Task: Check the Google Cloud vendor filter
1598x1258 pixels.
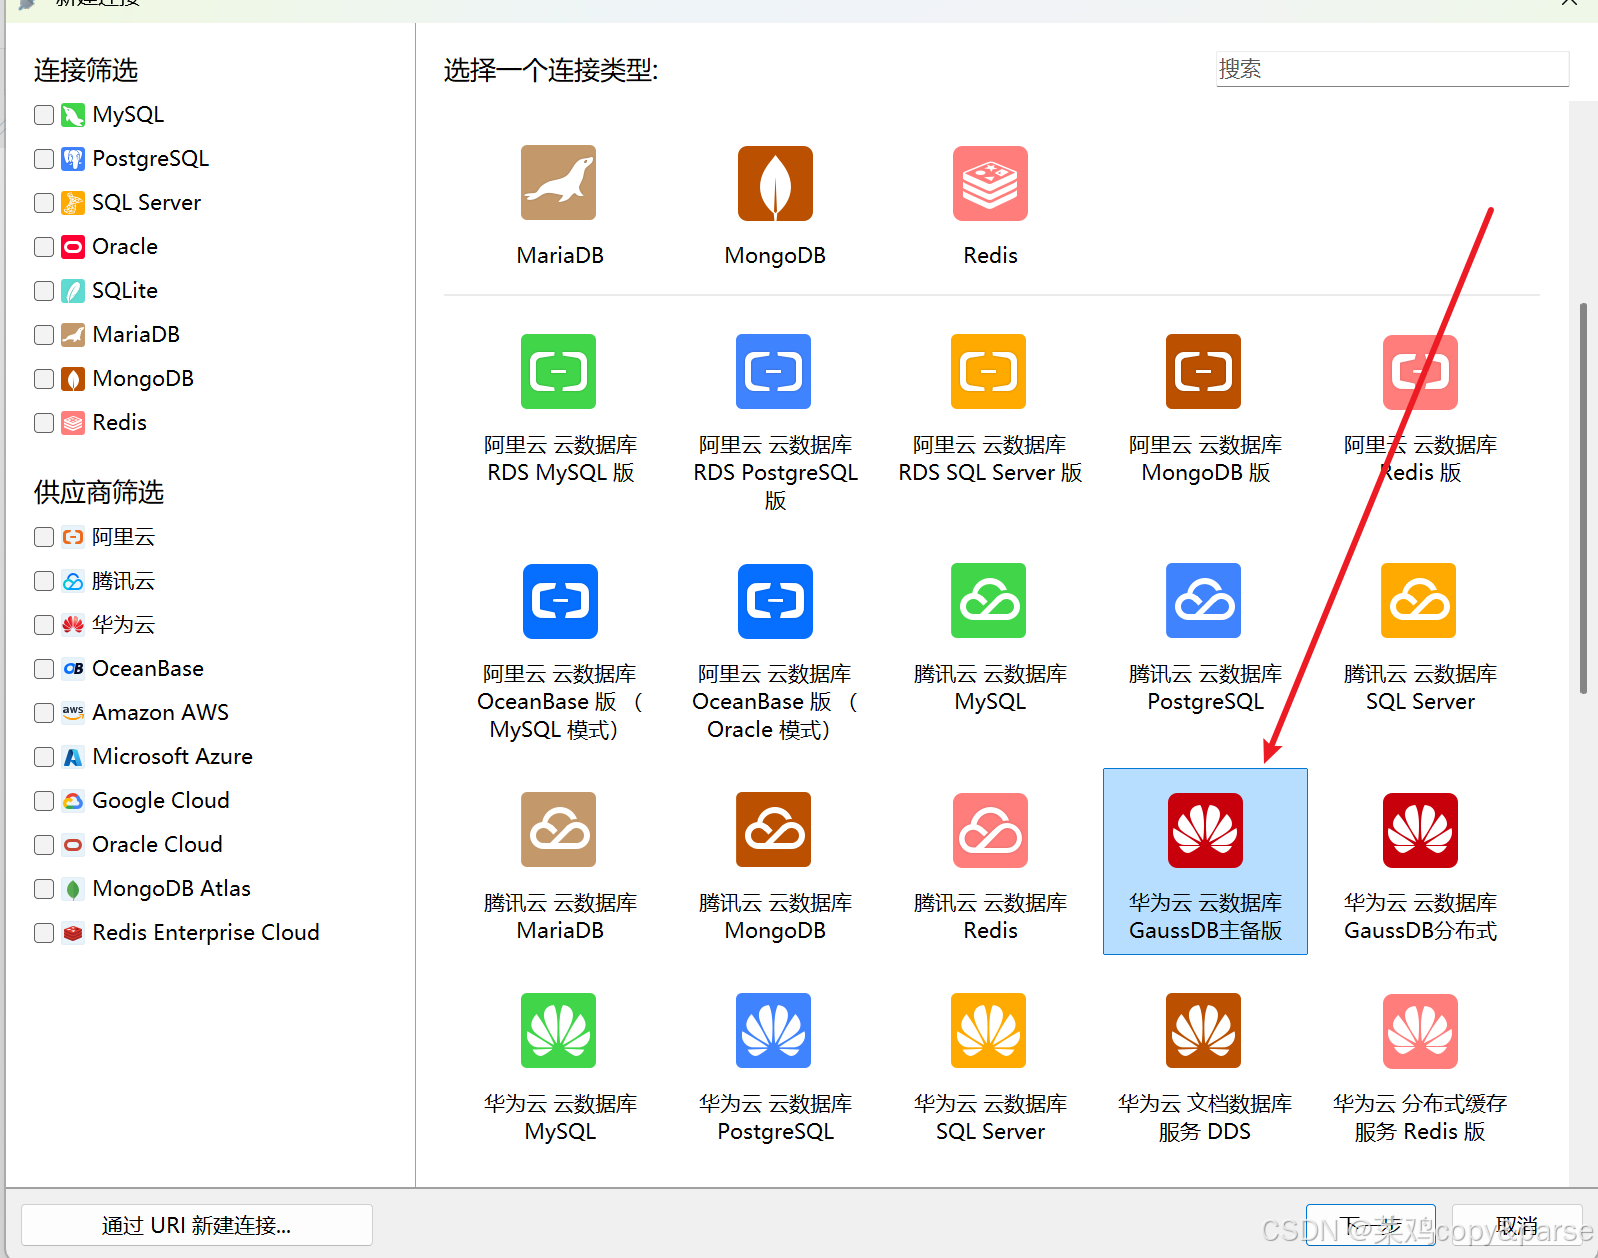Action: (x=44, y=801)
